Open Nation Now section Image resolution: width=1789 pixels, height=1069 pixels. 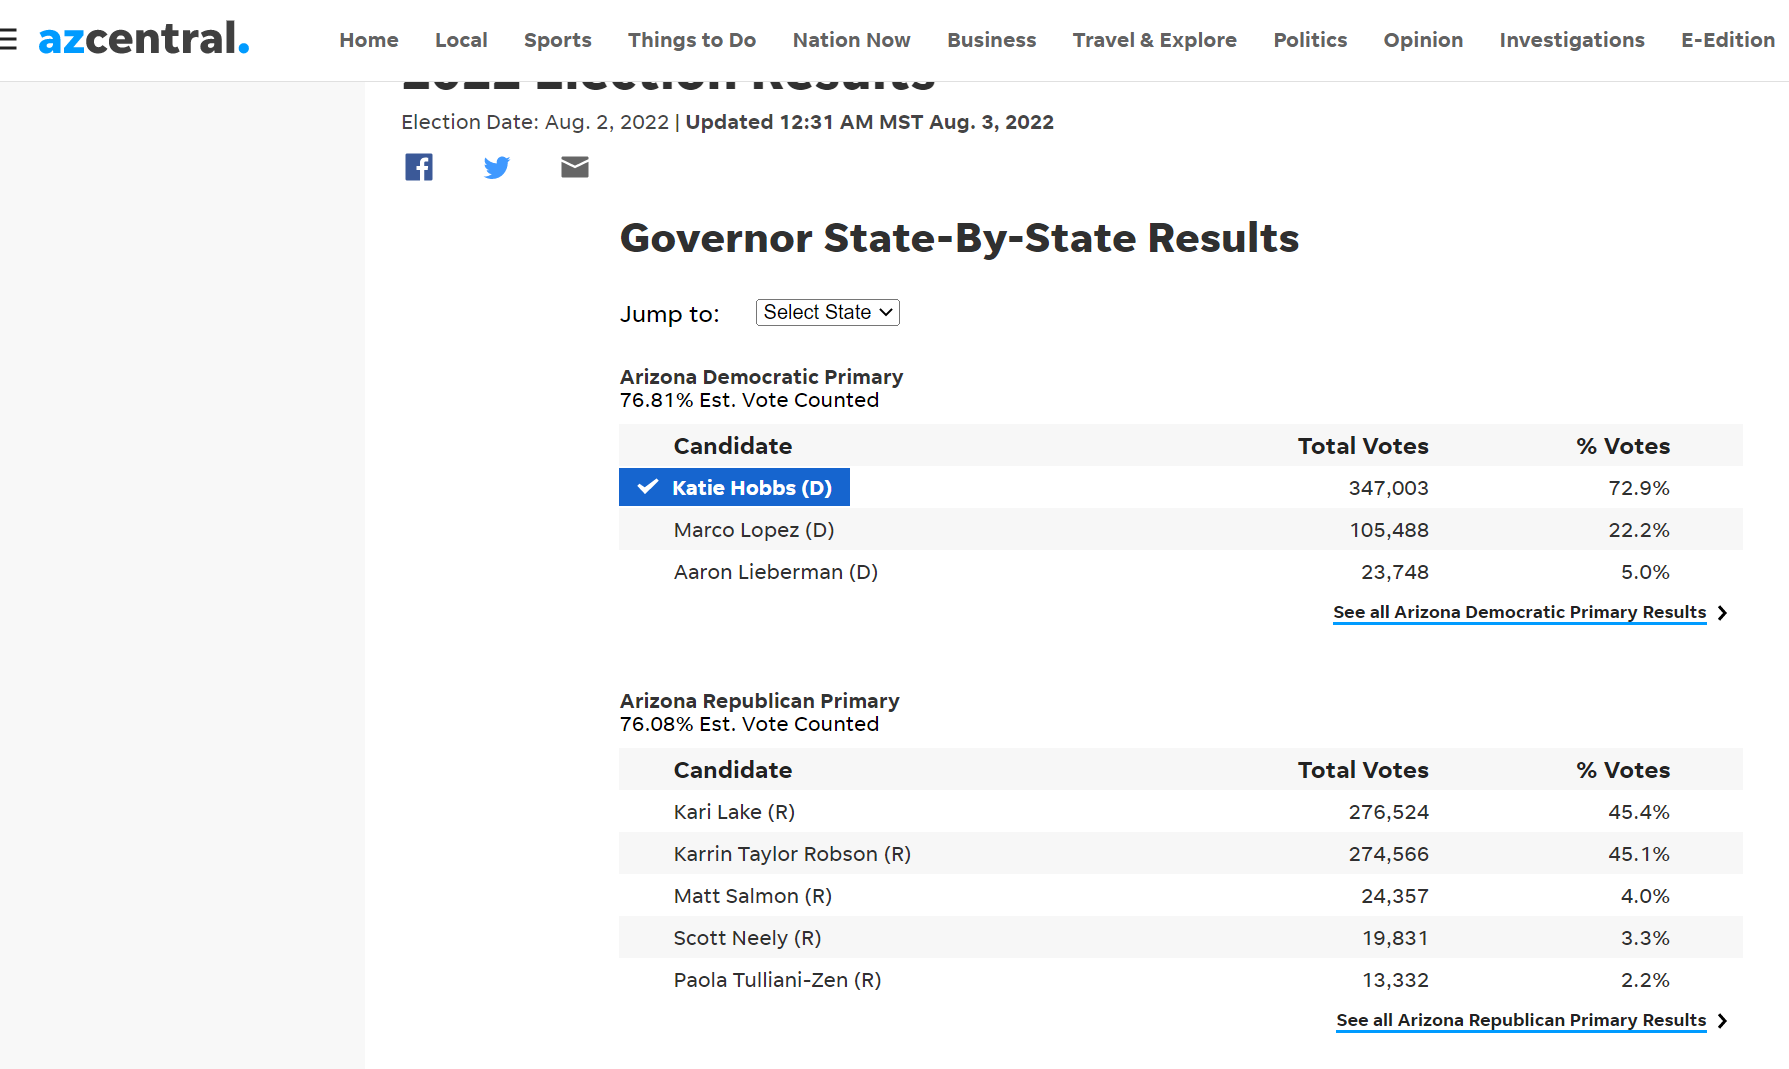coord(852,40)
